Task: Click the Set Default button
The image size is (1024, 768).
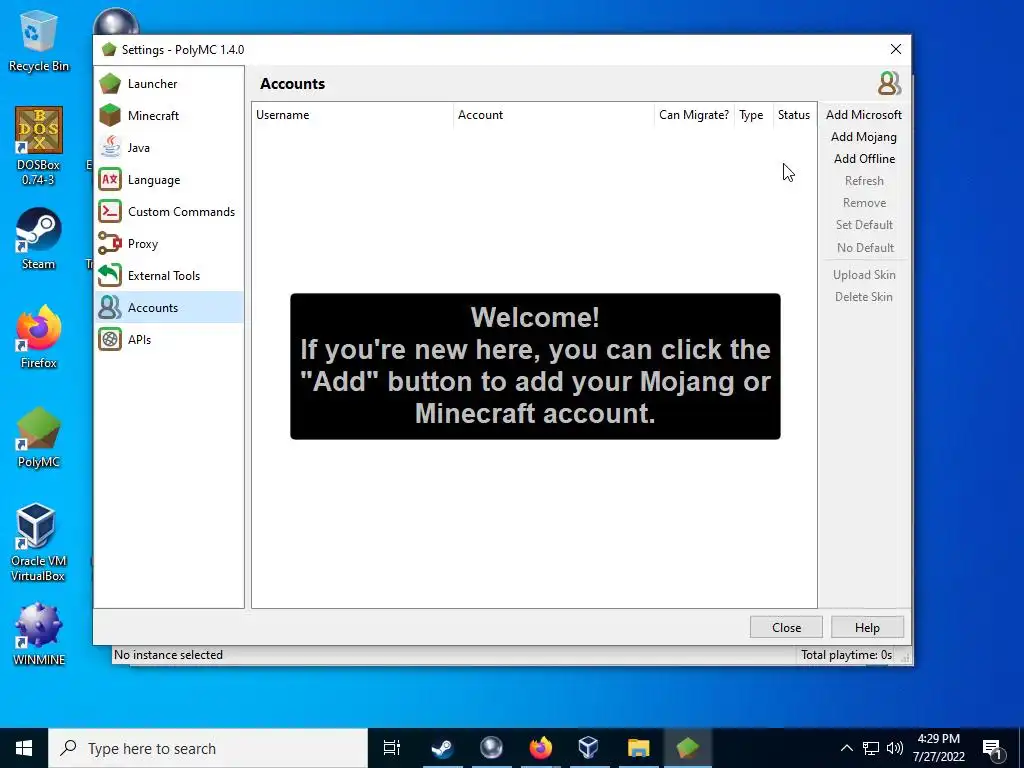Action: click(x=863, y=225)
